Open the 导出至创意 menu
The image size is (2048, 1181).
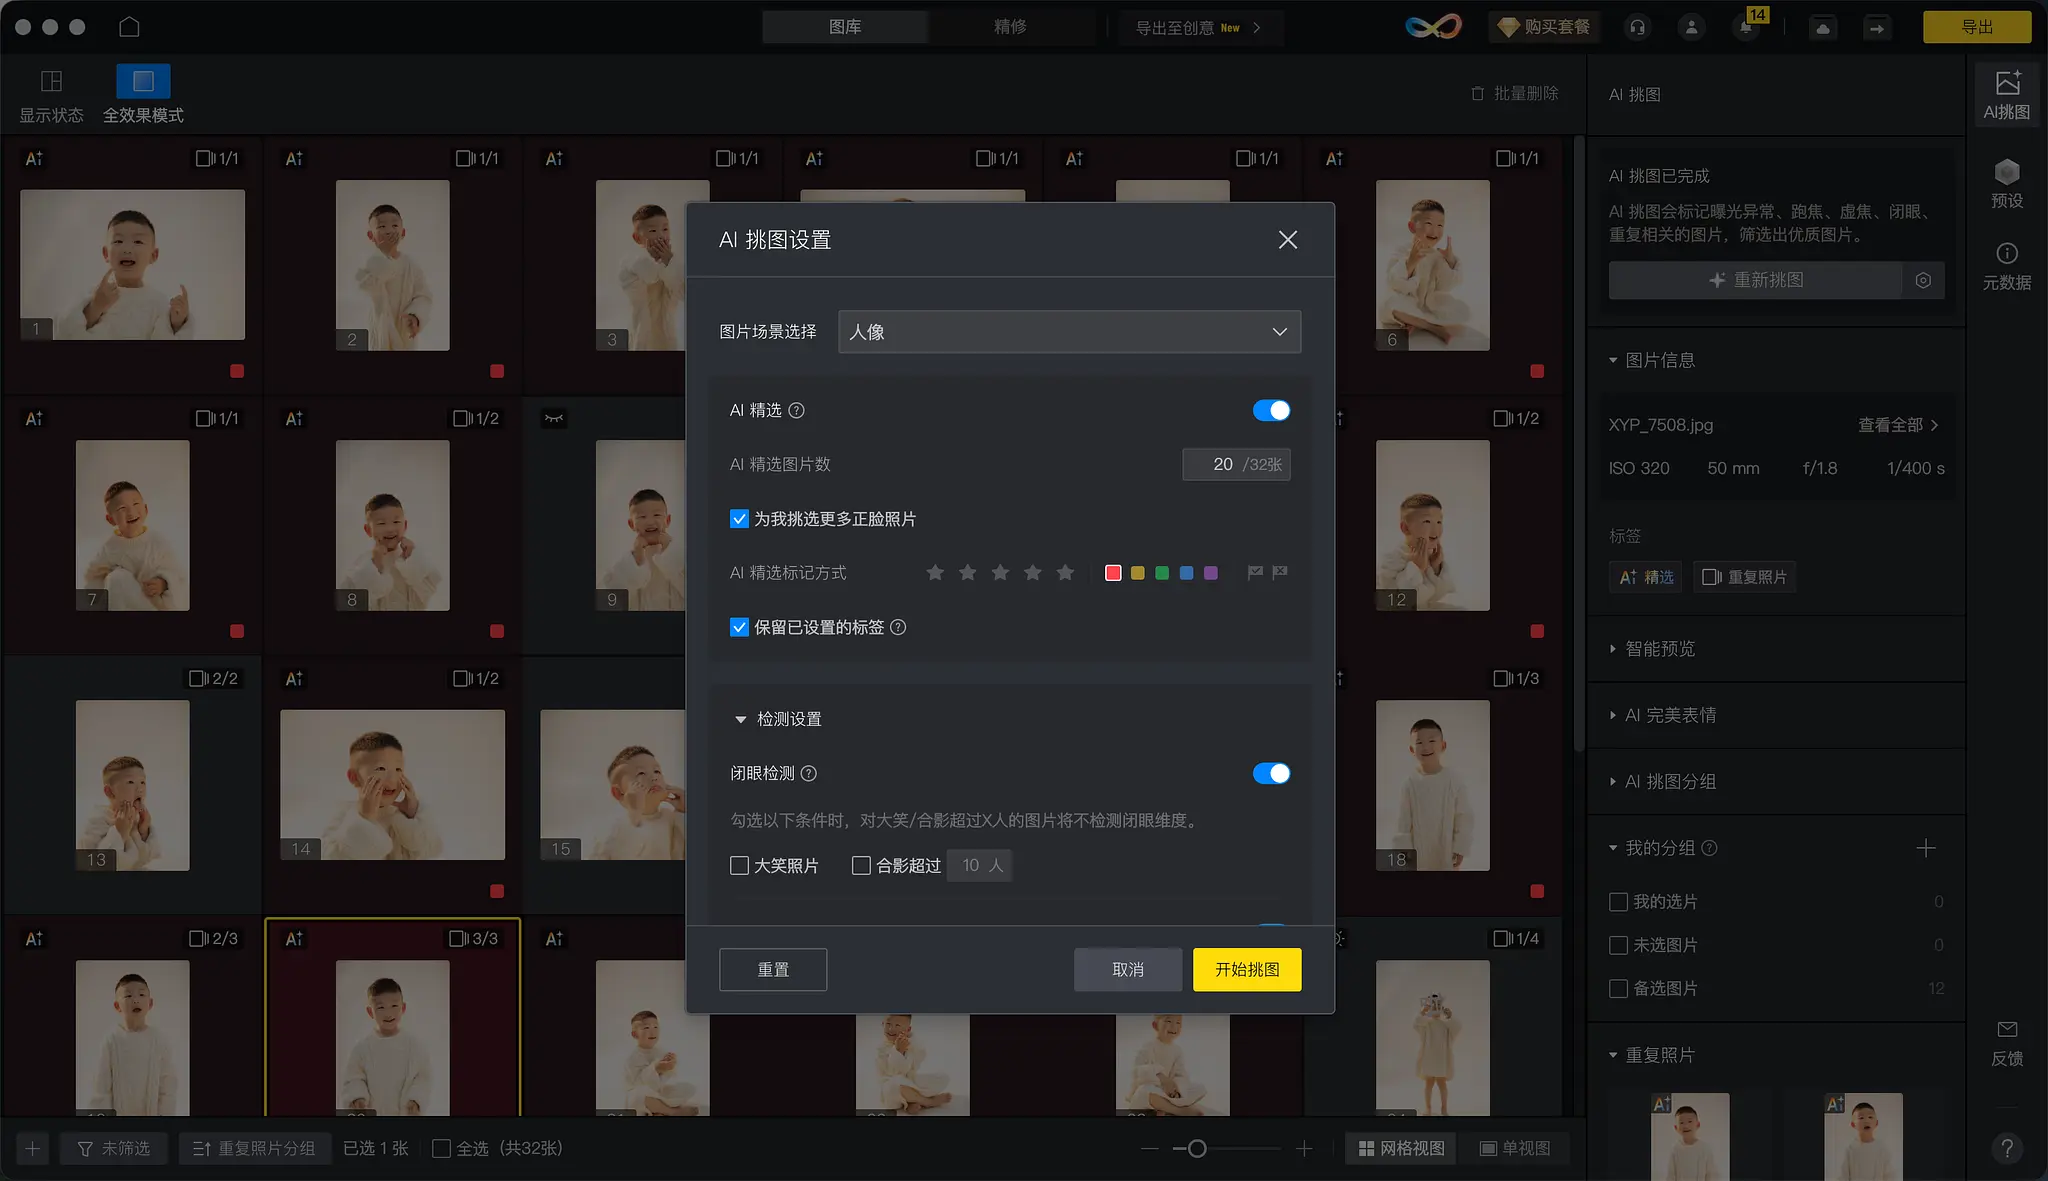tap(1197, 27)
